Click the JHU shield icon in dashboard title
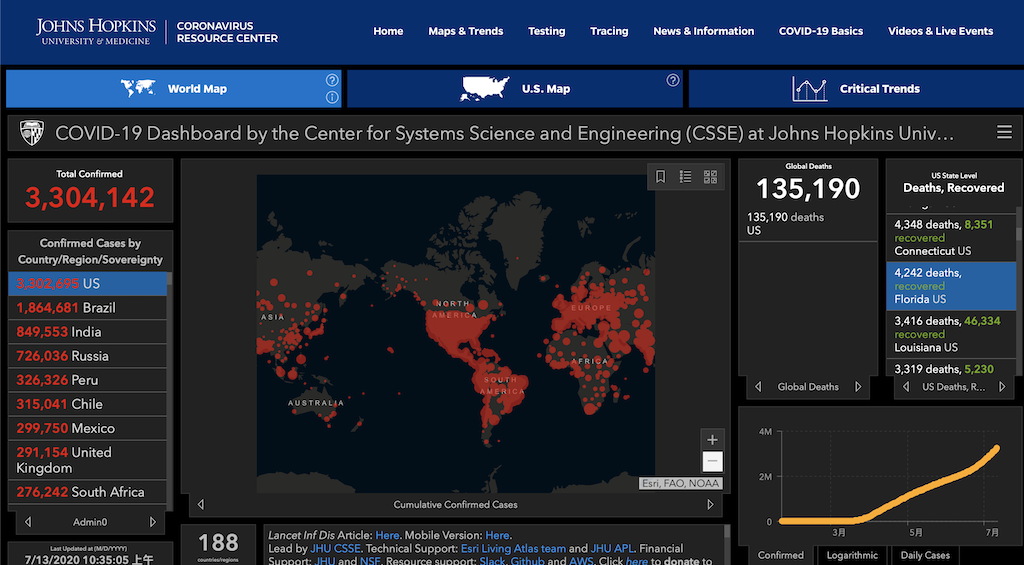Screen dimensions: 1024x565 (31, 133)
